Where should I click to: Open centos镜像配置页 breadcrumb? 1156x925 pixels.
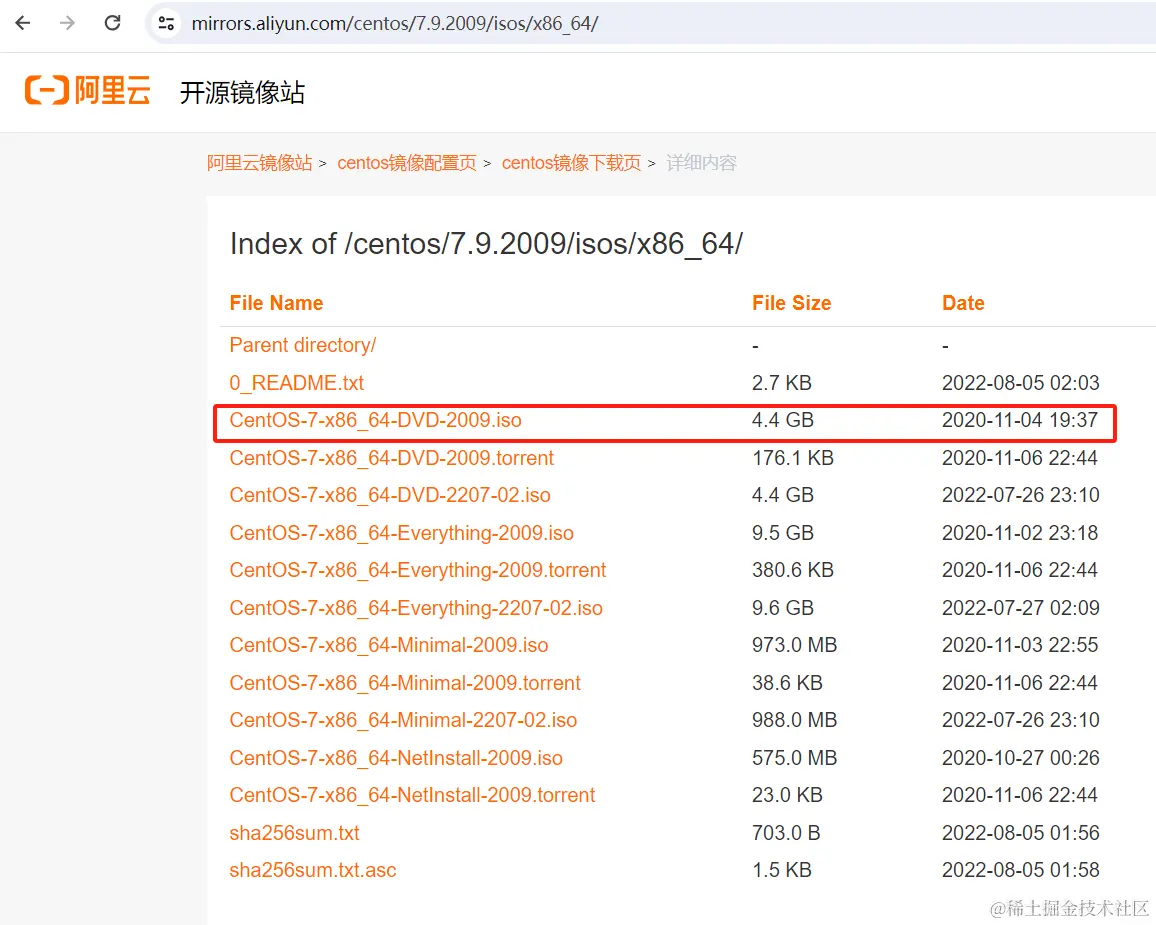tap(407, 163)
